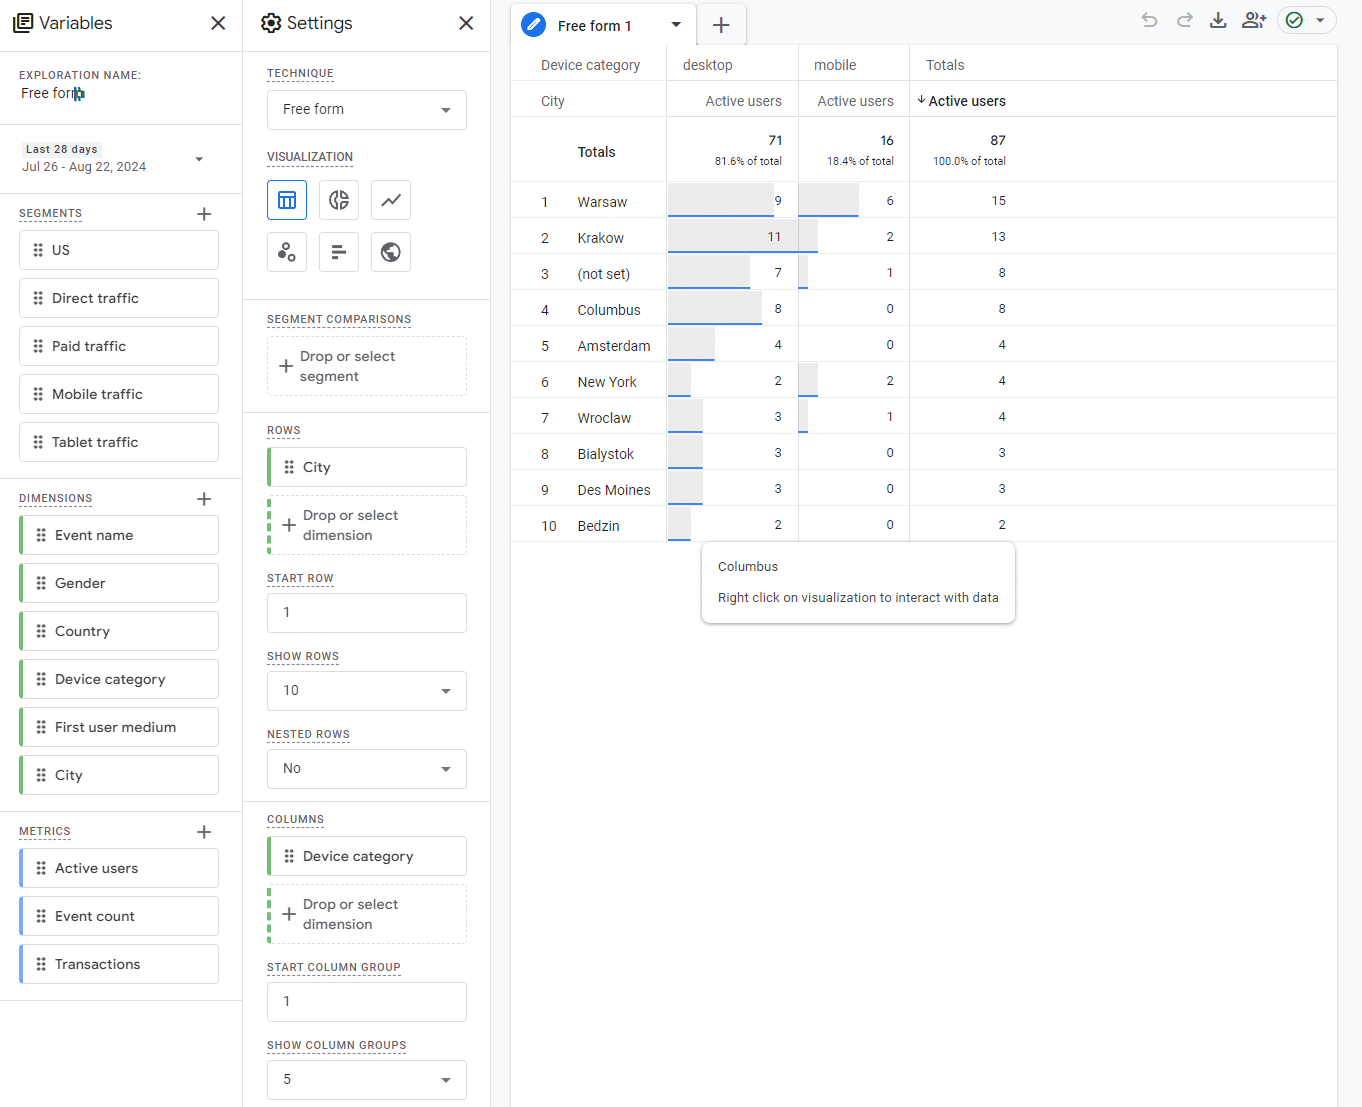Open the Free form 1 tab menu arrow
The image size is (1362, 1107).
pos(676,25)
